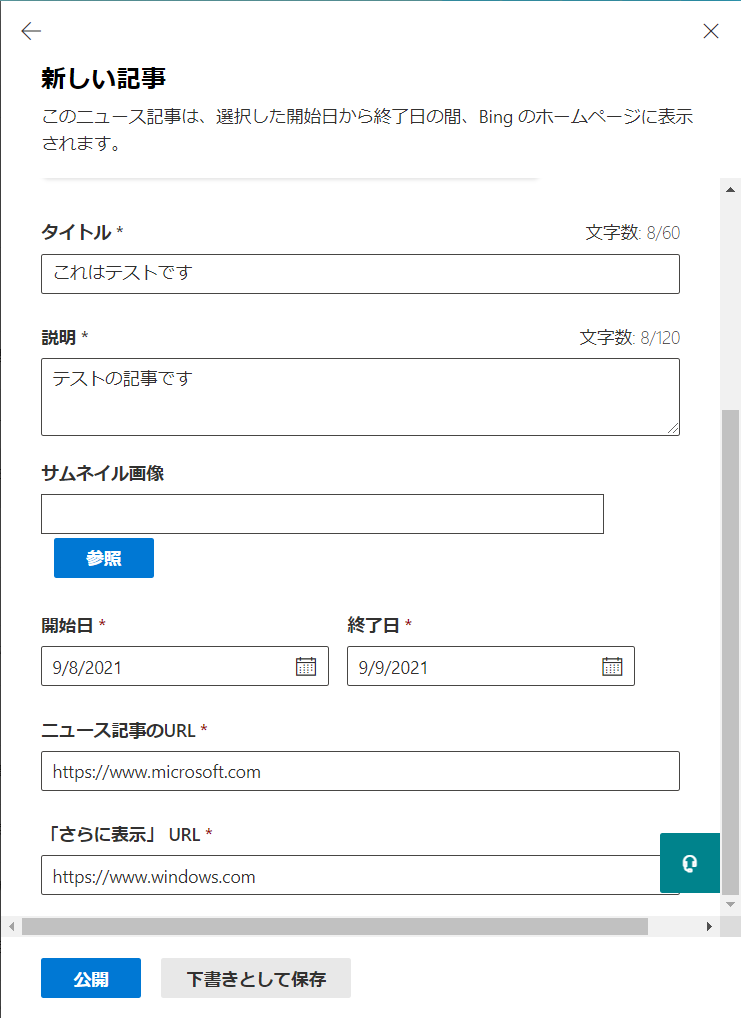Click into the 説明 text area
This screenshot has width=741, height=1018.
(360, 397)
